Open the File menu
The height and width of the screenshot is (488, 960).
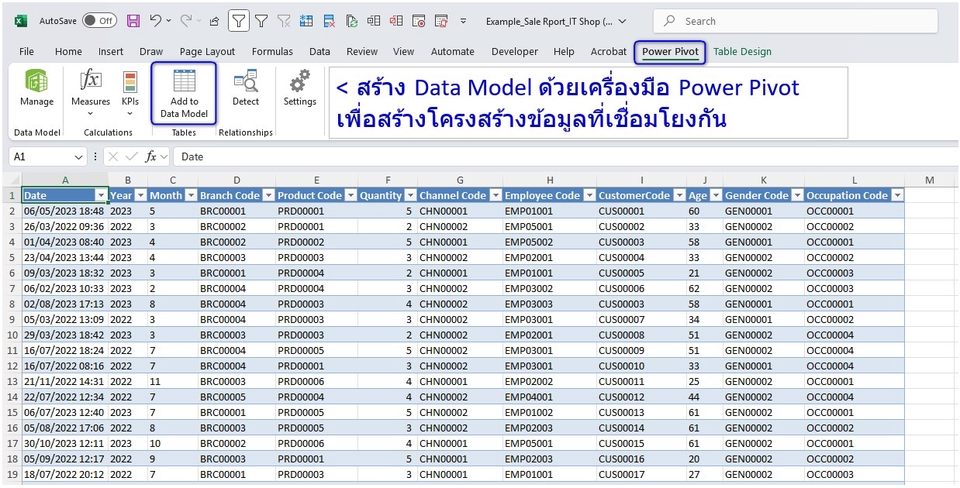pyautogui.click(x=27, y=52)
